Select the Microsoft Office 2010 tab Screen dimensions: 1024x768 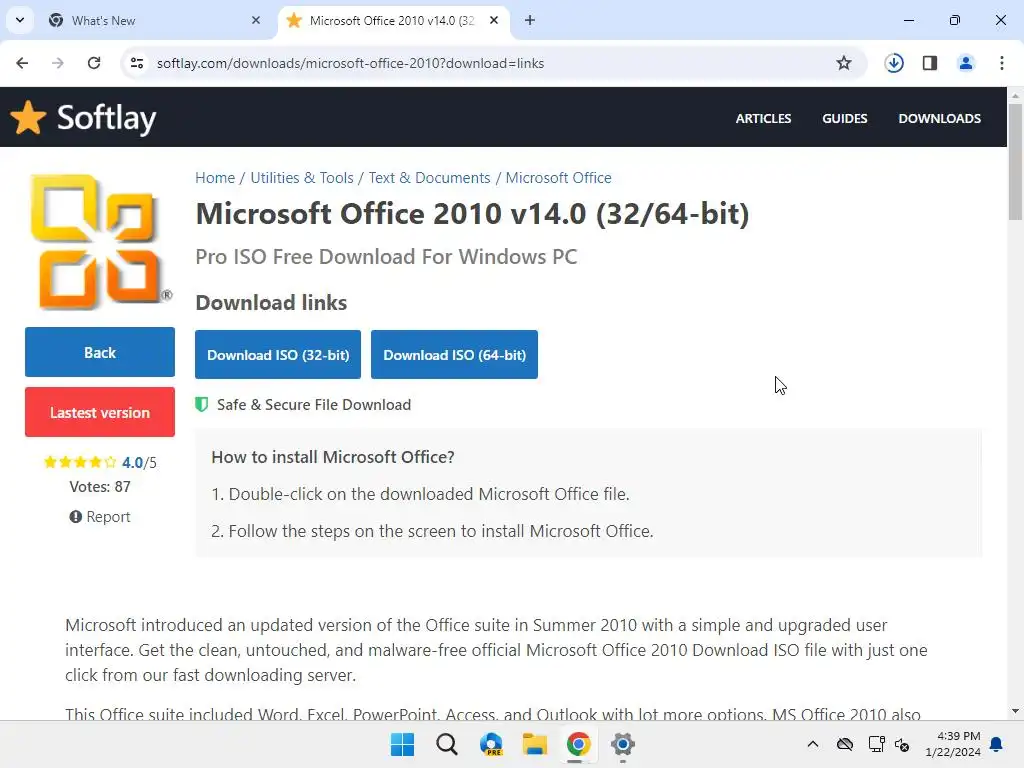point(392,20)
